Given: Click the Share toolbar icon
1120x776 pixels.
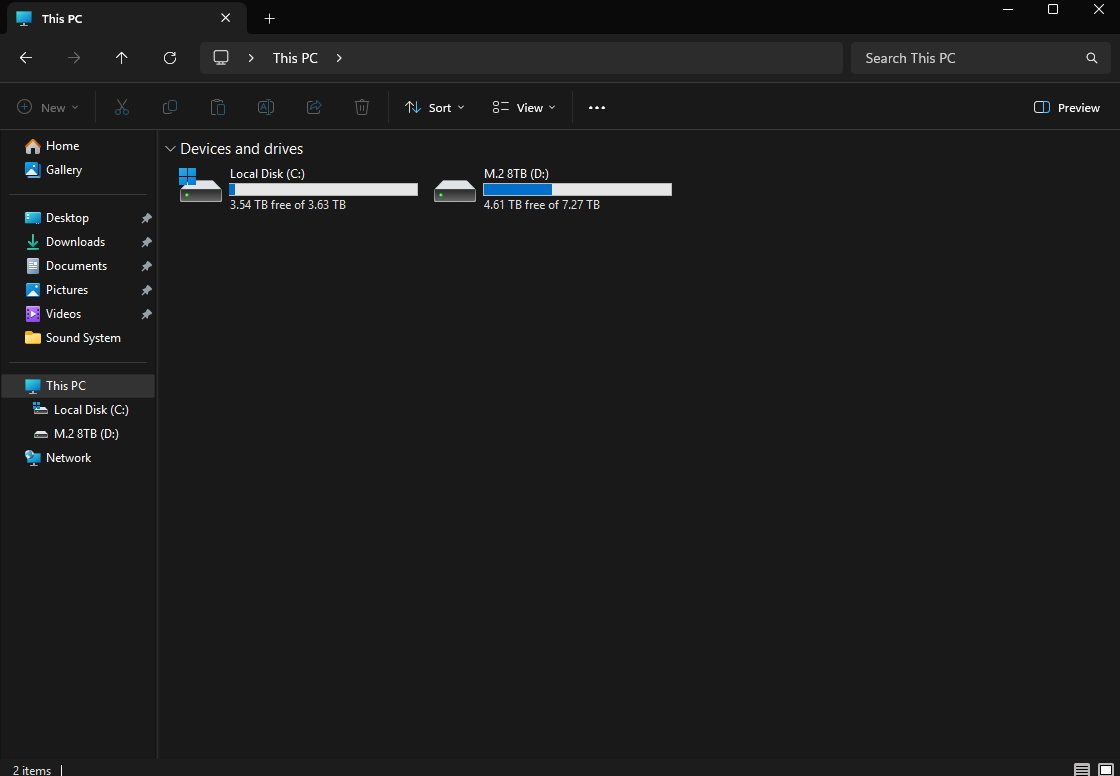Looking at the screenshot, I should (x=314, y=107).
